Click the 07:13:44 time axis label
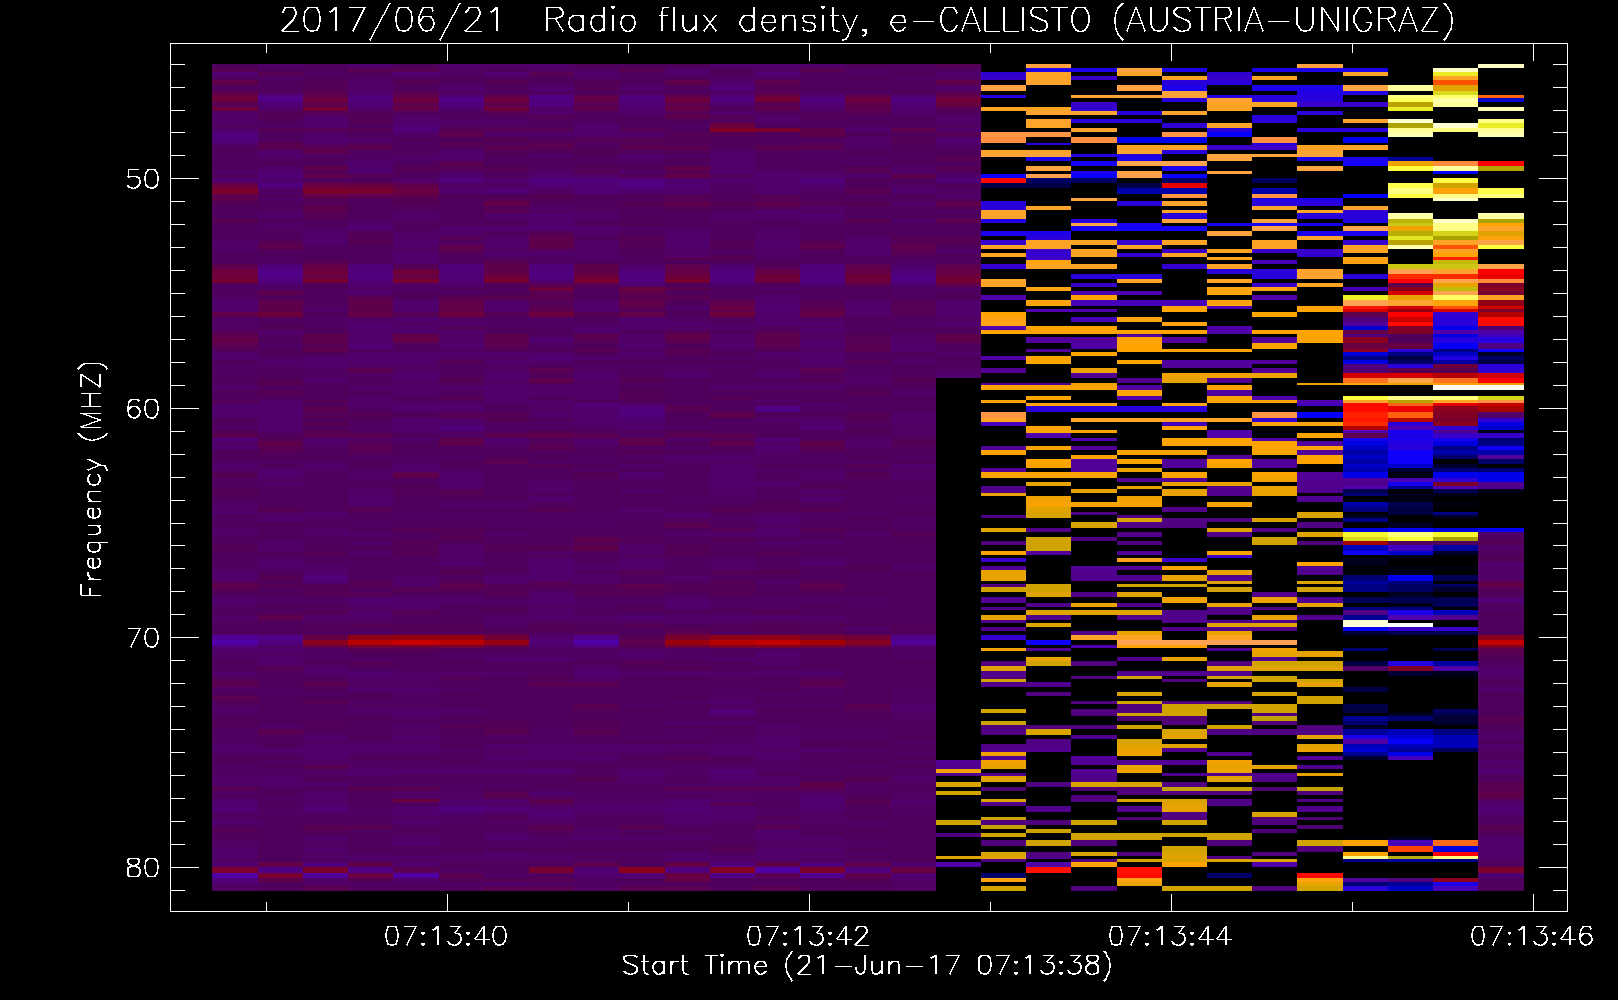Viewport: 1618px width, 1000px height. [1170, 936]
